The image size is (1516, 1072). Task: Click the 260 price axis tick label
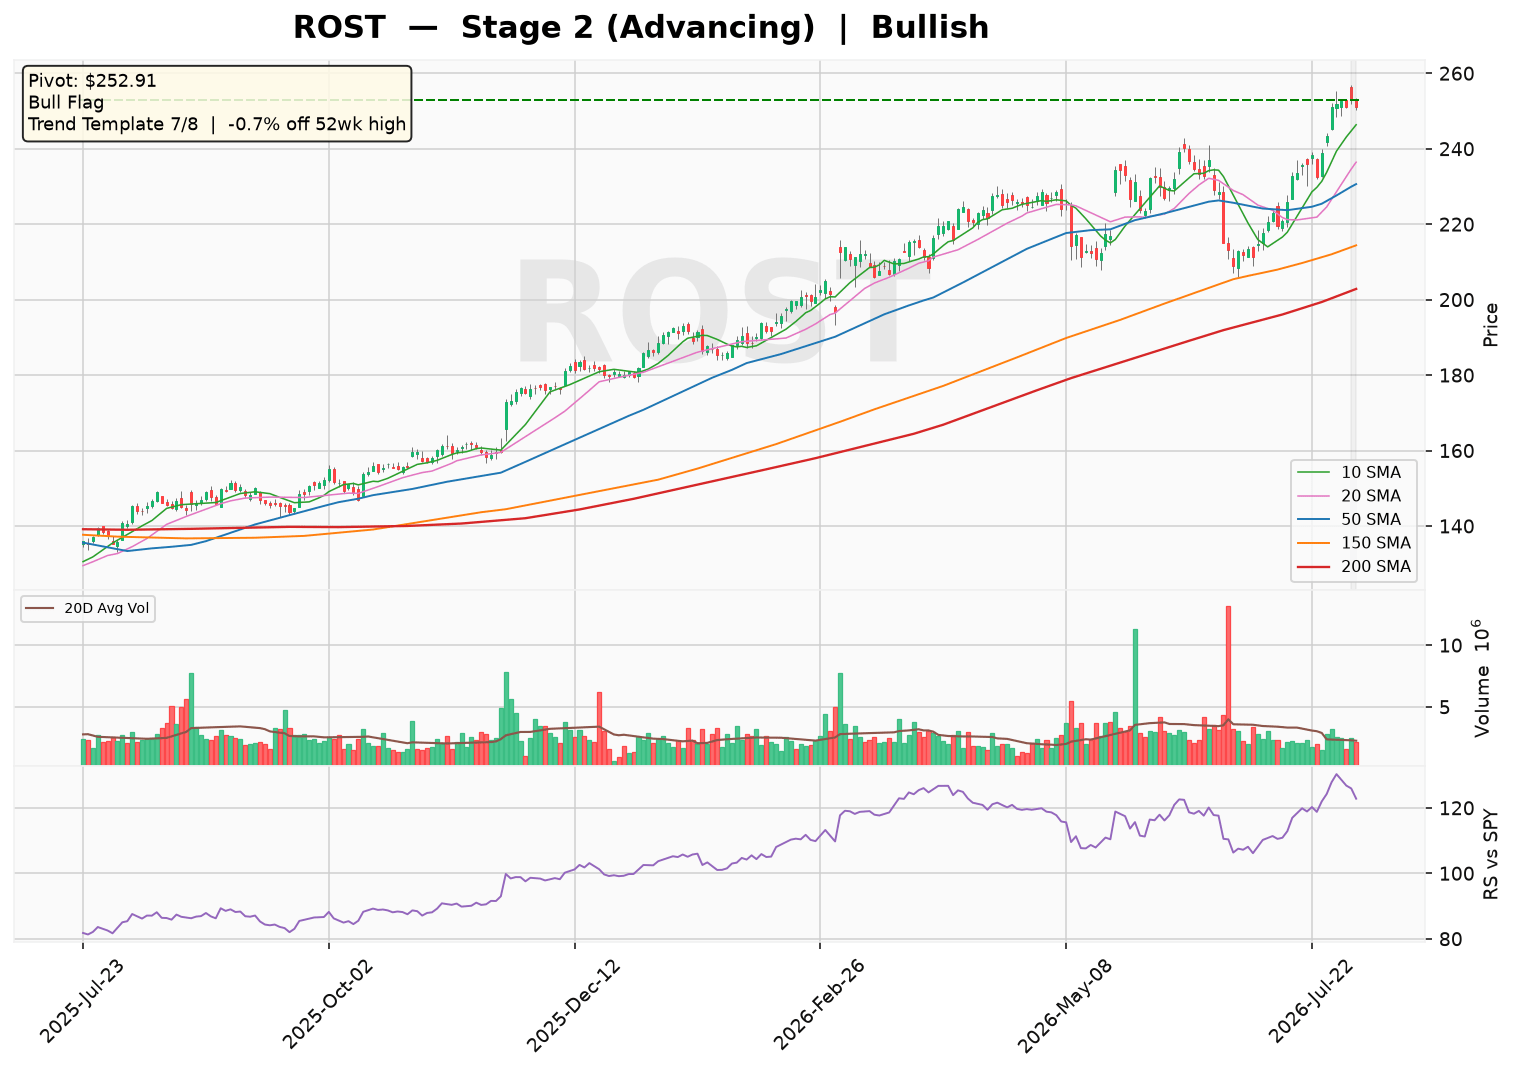(1459, 74)
